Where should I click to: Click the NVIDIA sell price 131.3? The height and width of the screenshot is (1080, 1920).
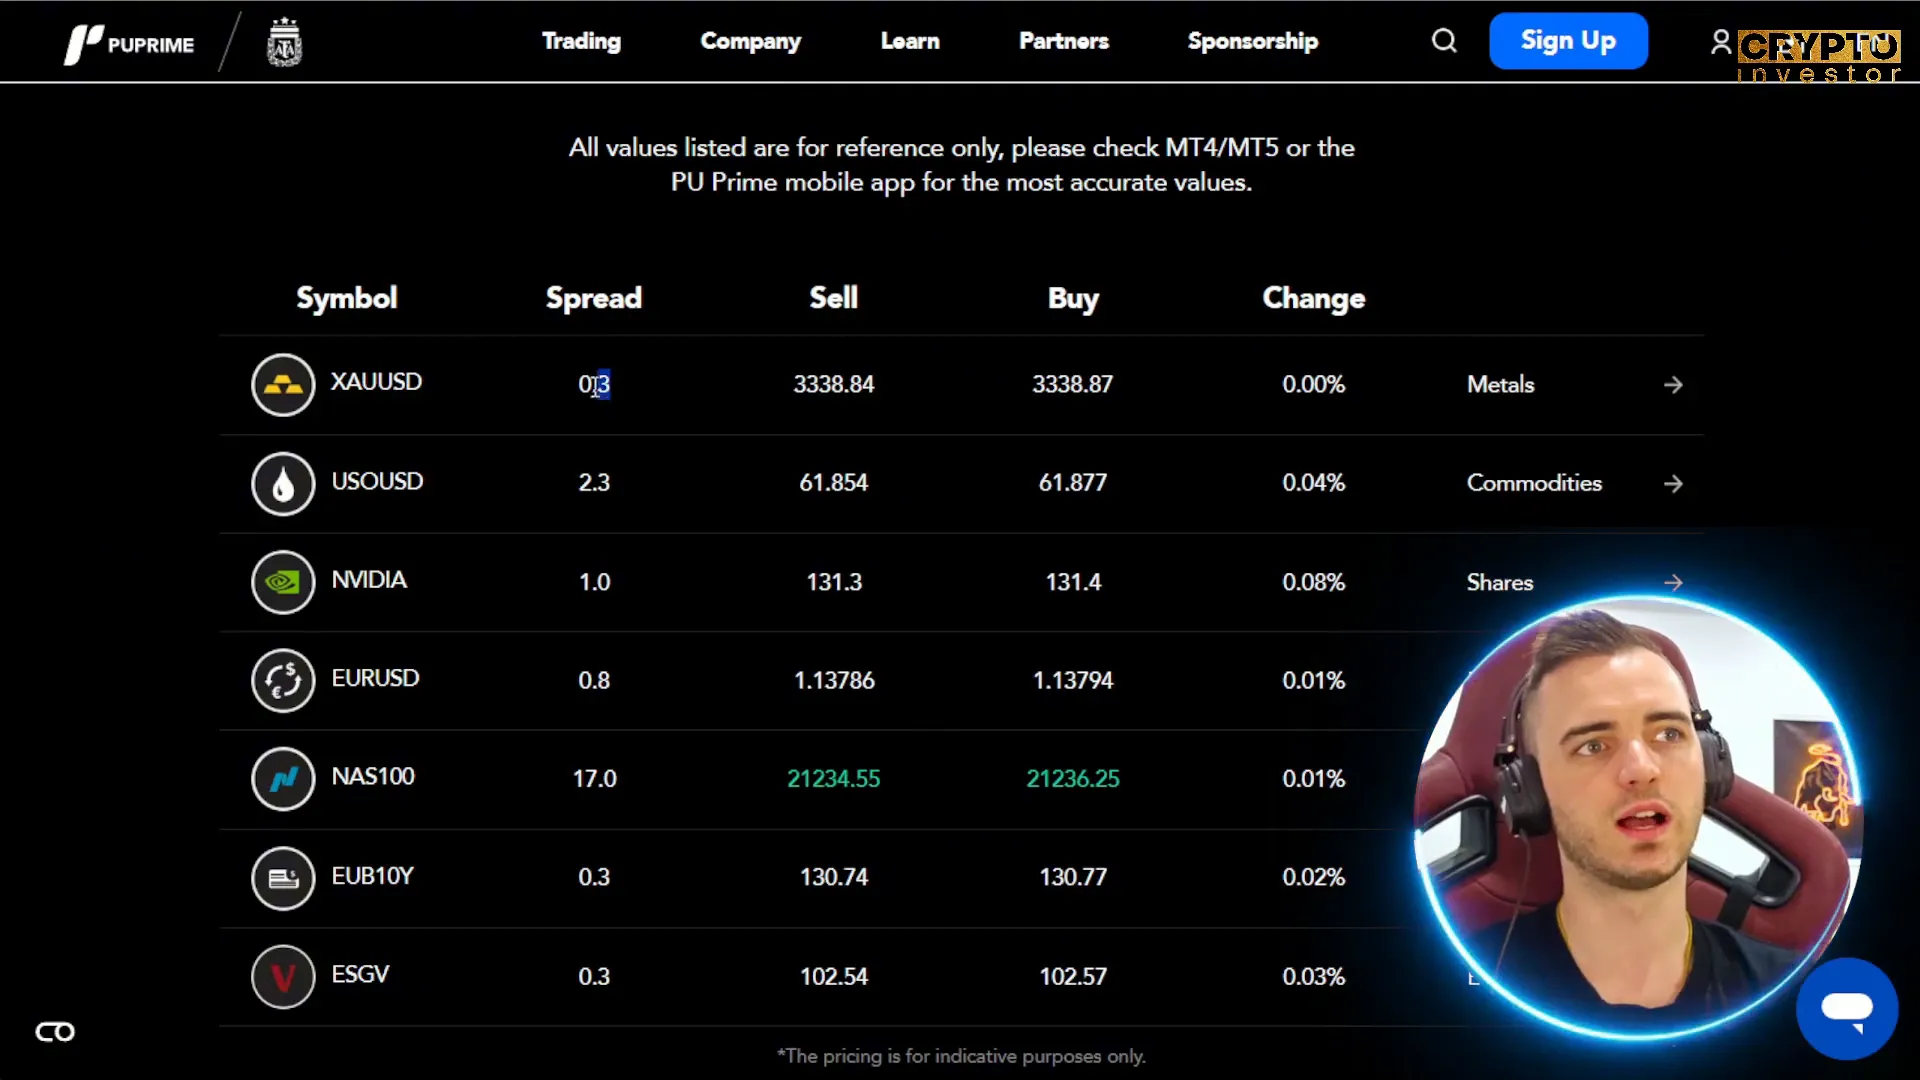click(x=834, y=582)
